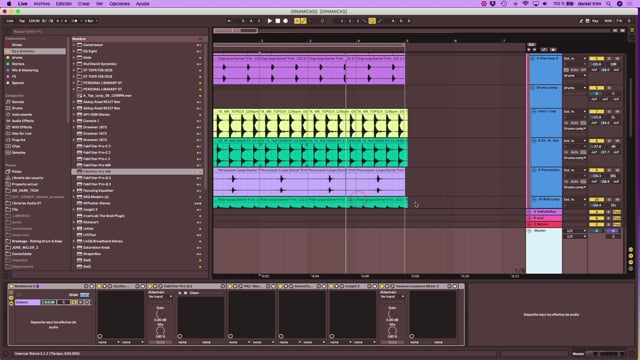Click the Instruments category icon
This screenshot has height=360, width=640.
[x=8, y=115]
